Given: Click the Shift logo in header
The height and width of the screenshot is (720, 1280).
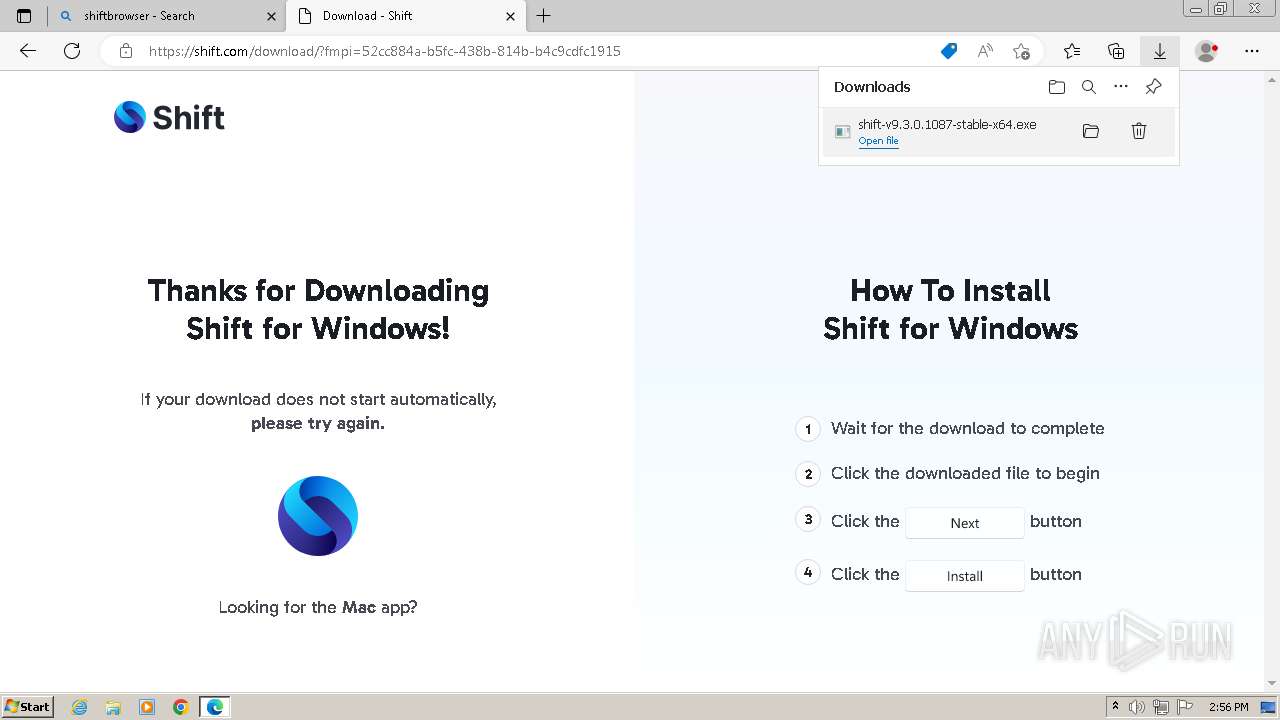Looking at the screenshot, I should tap(169, 117).
